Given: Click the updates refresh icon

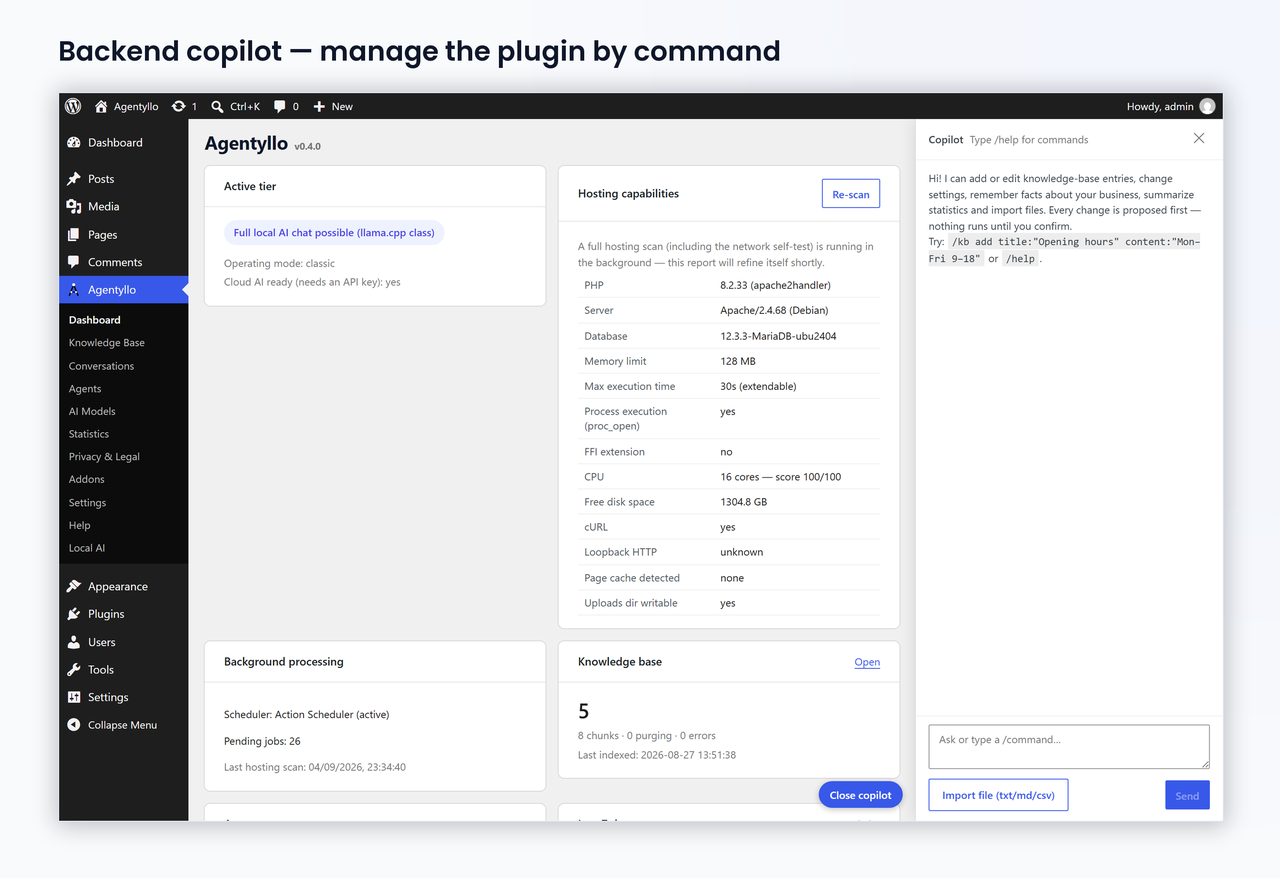Looking at the screenshot, I should (178, 106).
